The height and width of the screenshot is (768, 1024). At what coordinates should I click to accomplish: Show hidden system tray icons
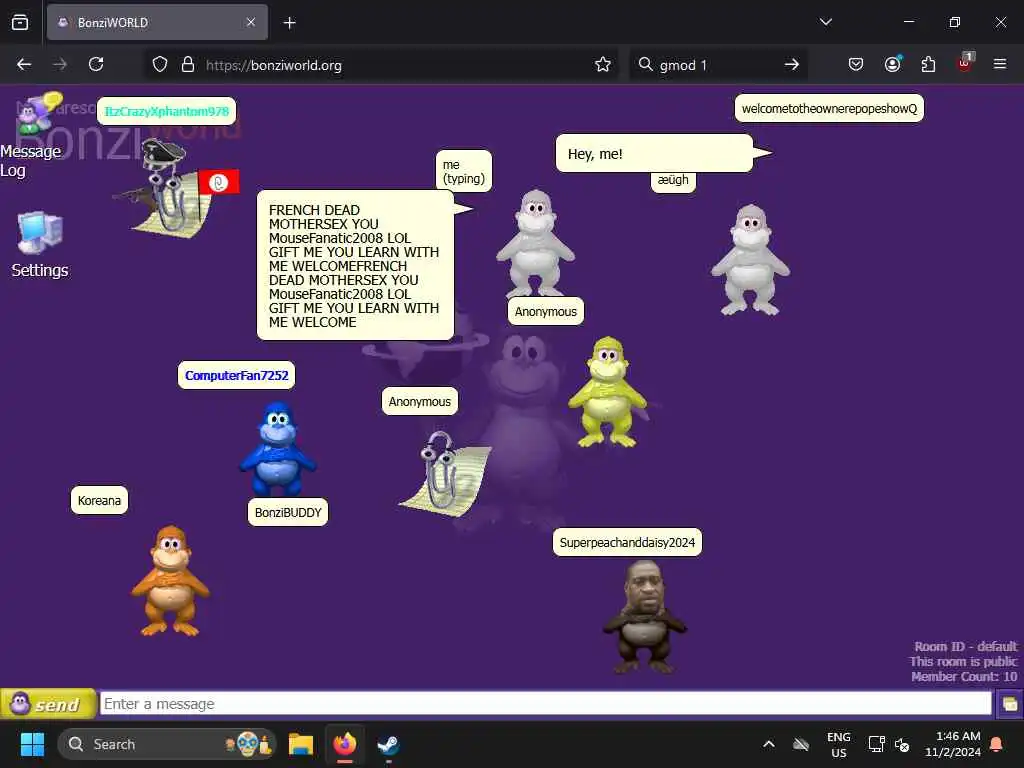769,744
